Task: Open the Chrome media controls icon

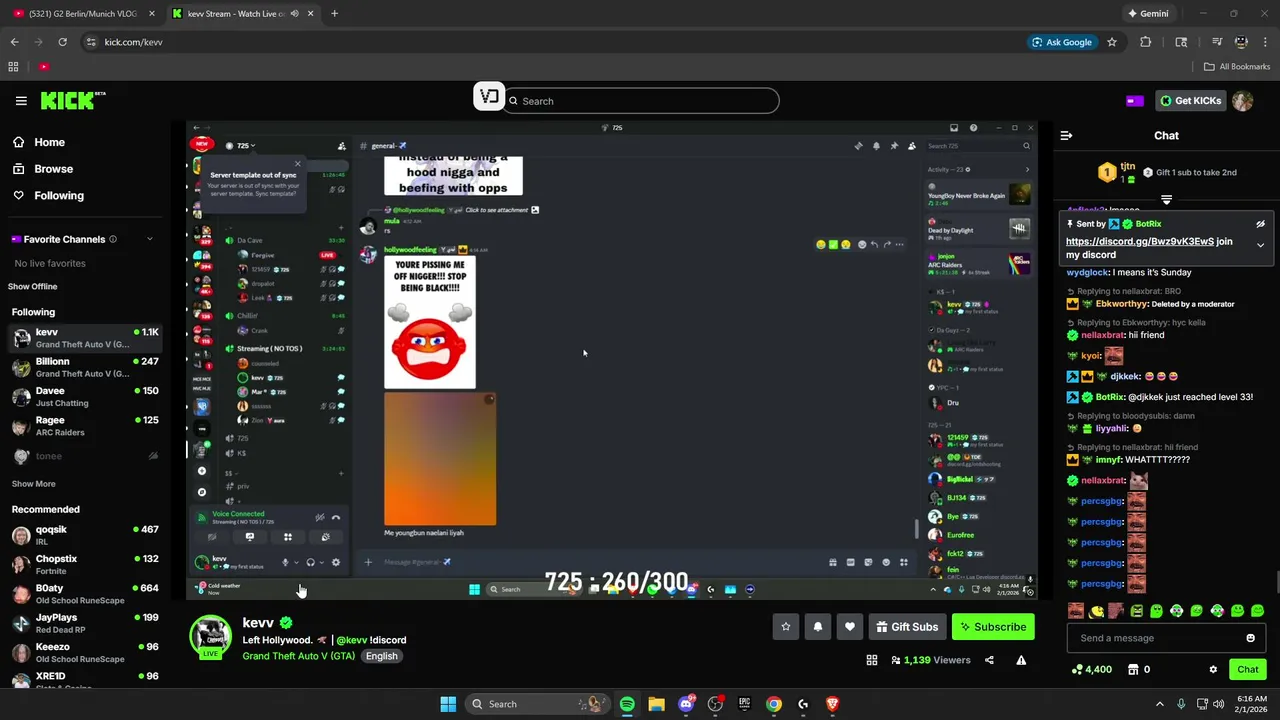Action: (x=1217, y=42)
